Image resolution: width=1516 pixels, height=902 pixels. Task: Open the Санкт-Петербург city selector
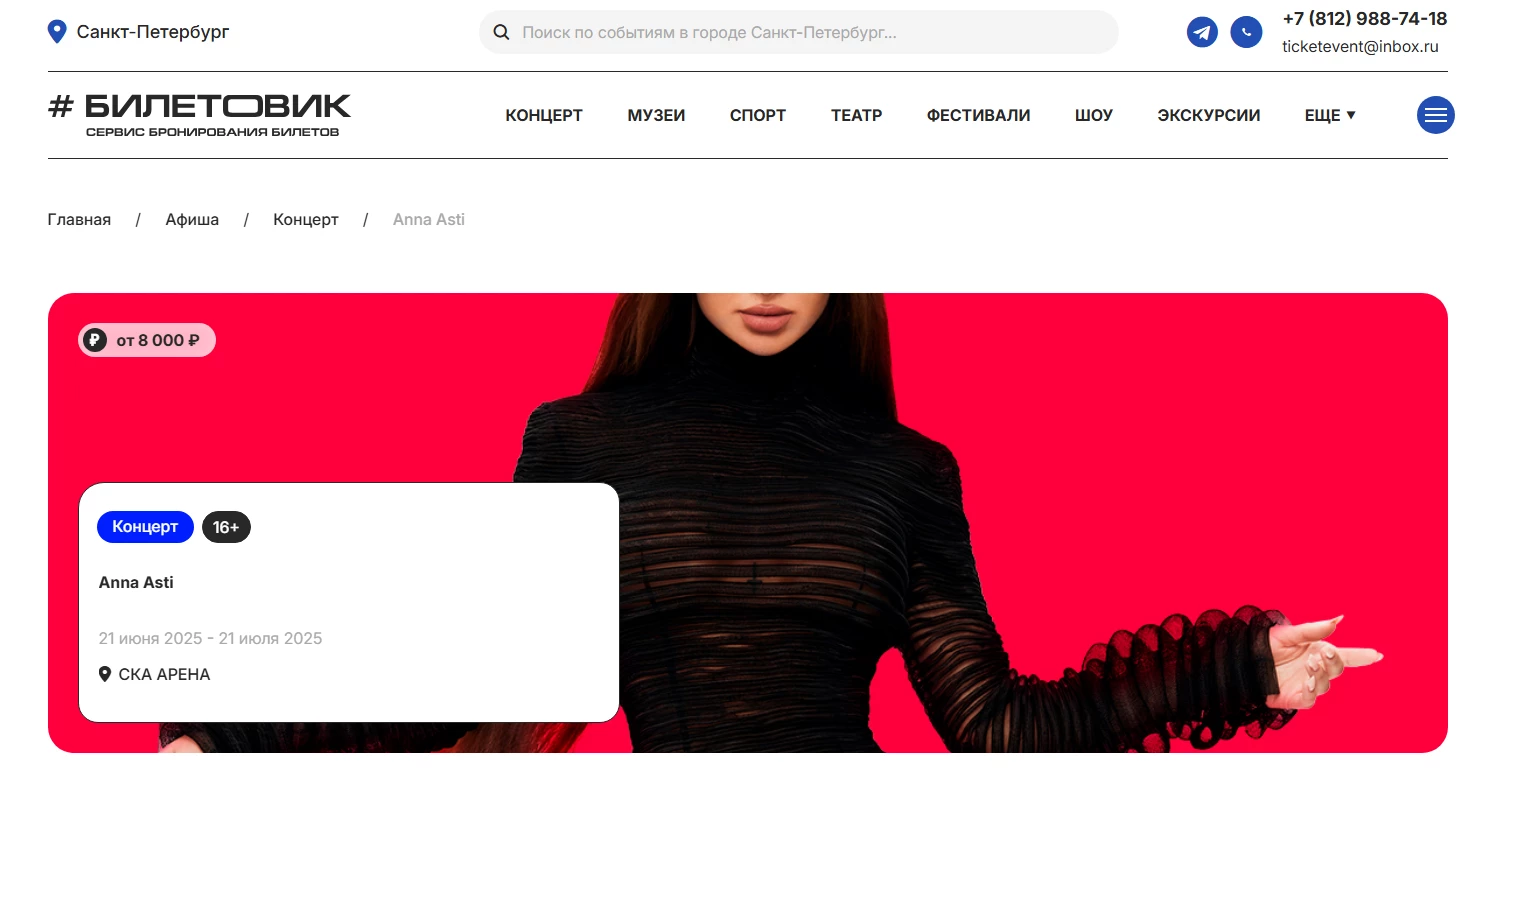[x=139, y=32]
